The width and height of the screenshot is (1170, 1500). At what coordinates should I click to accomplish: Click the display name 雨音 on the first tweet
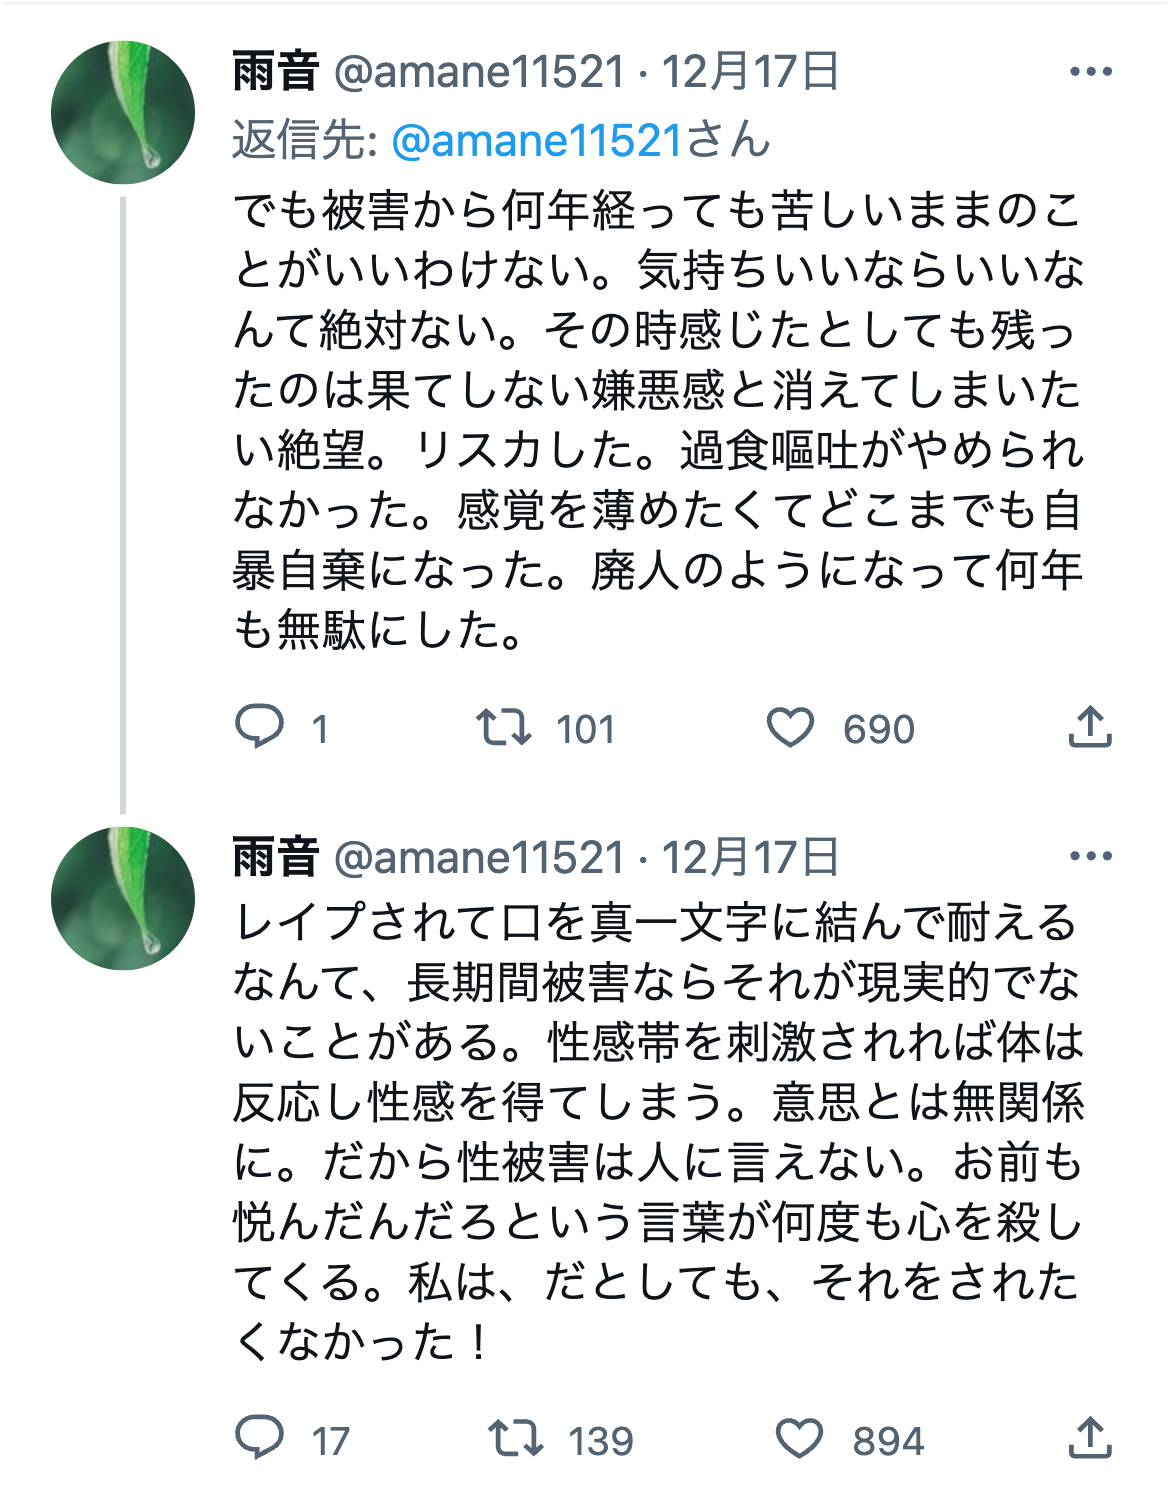coord(275,71)
